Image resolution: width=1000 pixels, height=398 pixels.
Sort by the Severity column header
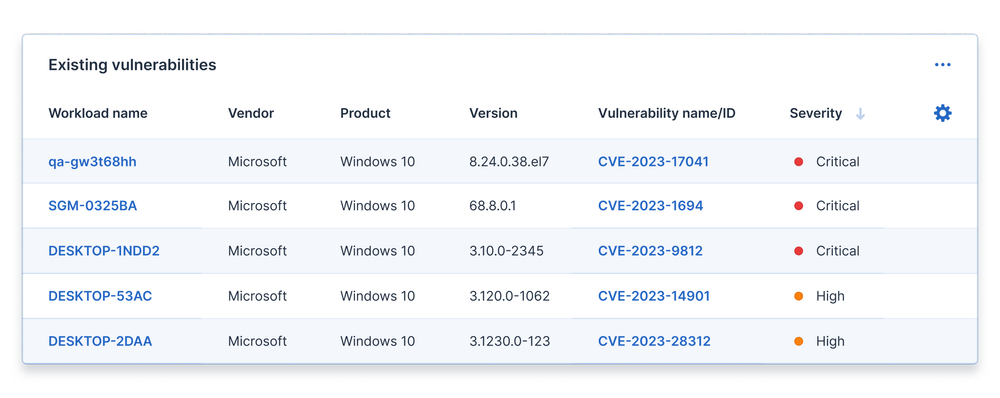816,114
